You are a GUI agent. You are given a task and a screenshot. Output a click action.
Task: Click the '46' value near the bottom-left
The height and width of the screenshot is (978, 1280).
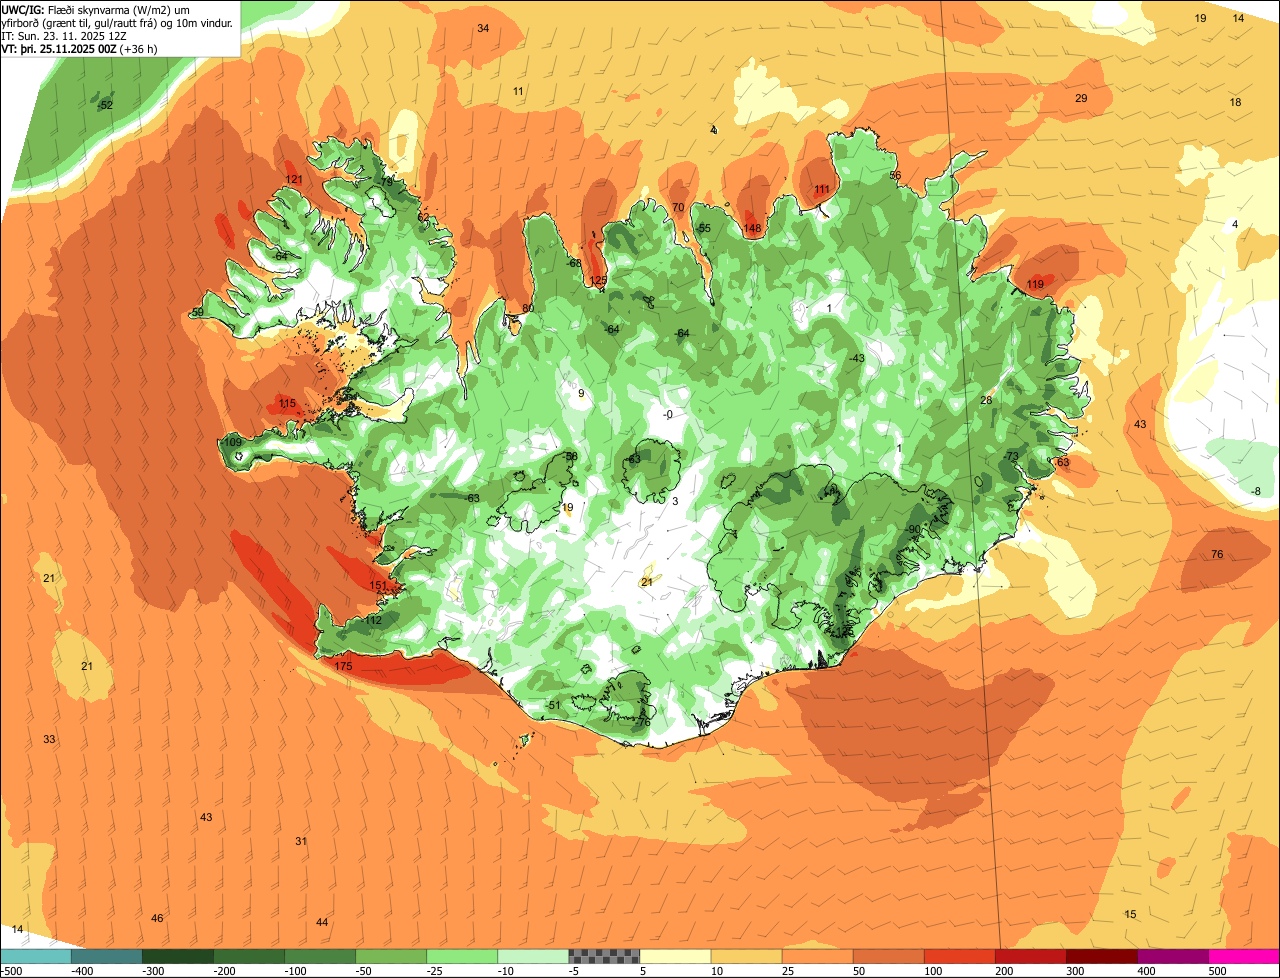pos(157,918)
